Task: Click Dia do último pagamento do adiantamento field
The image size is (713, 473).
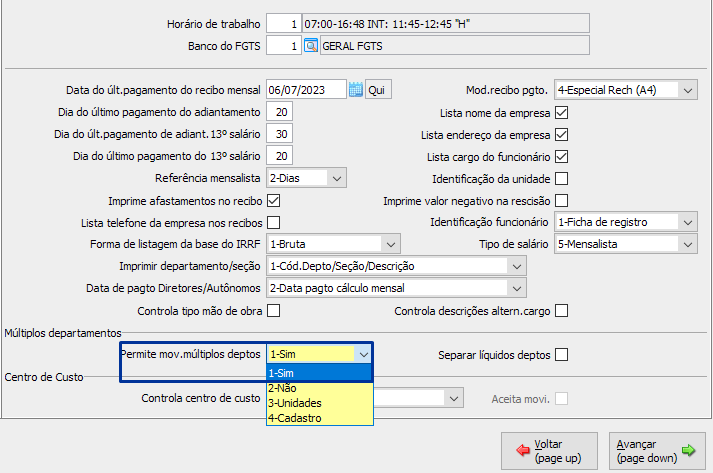Action: click(280, 112)
